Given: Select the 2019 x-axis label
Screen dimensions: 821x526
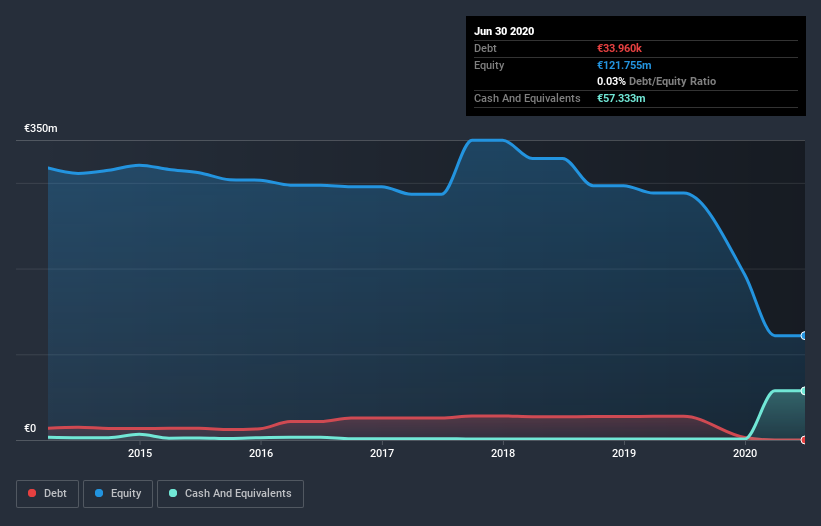Looking at the screenshot, I should tap(624, 453).
